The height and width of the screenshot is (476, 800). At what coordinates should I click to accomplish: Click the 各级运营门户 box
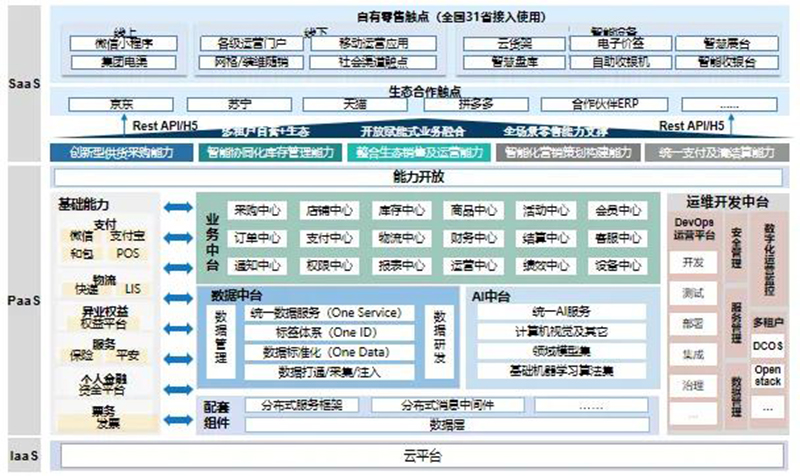[251, 43]
